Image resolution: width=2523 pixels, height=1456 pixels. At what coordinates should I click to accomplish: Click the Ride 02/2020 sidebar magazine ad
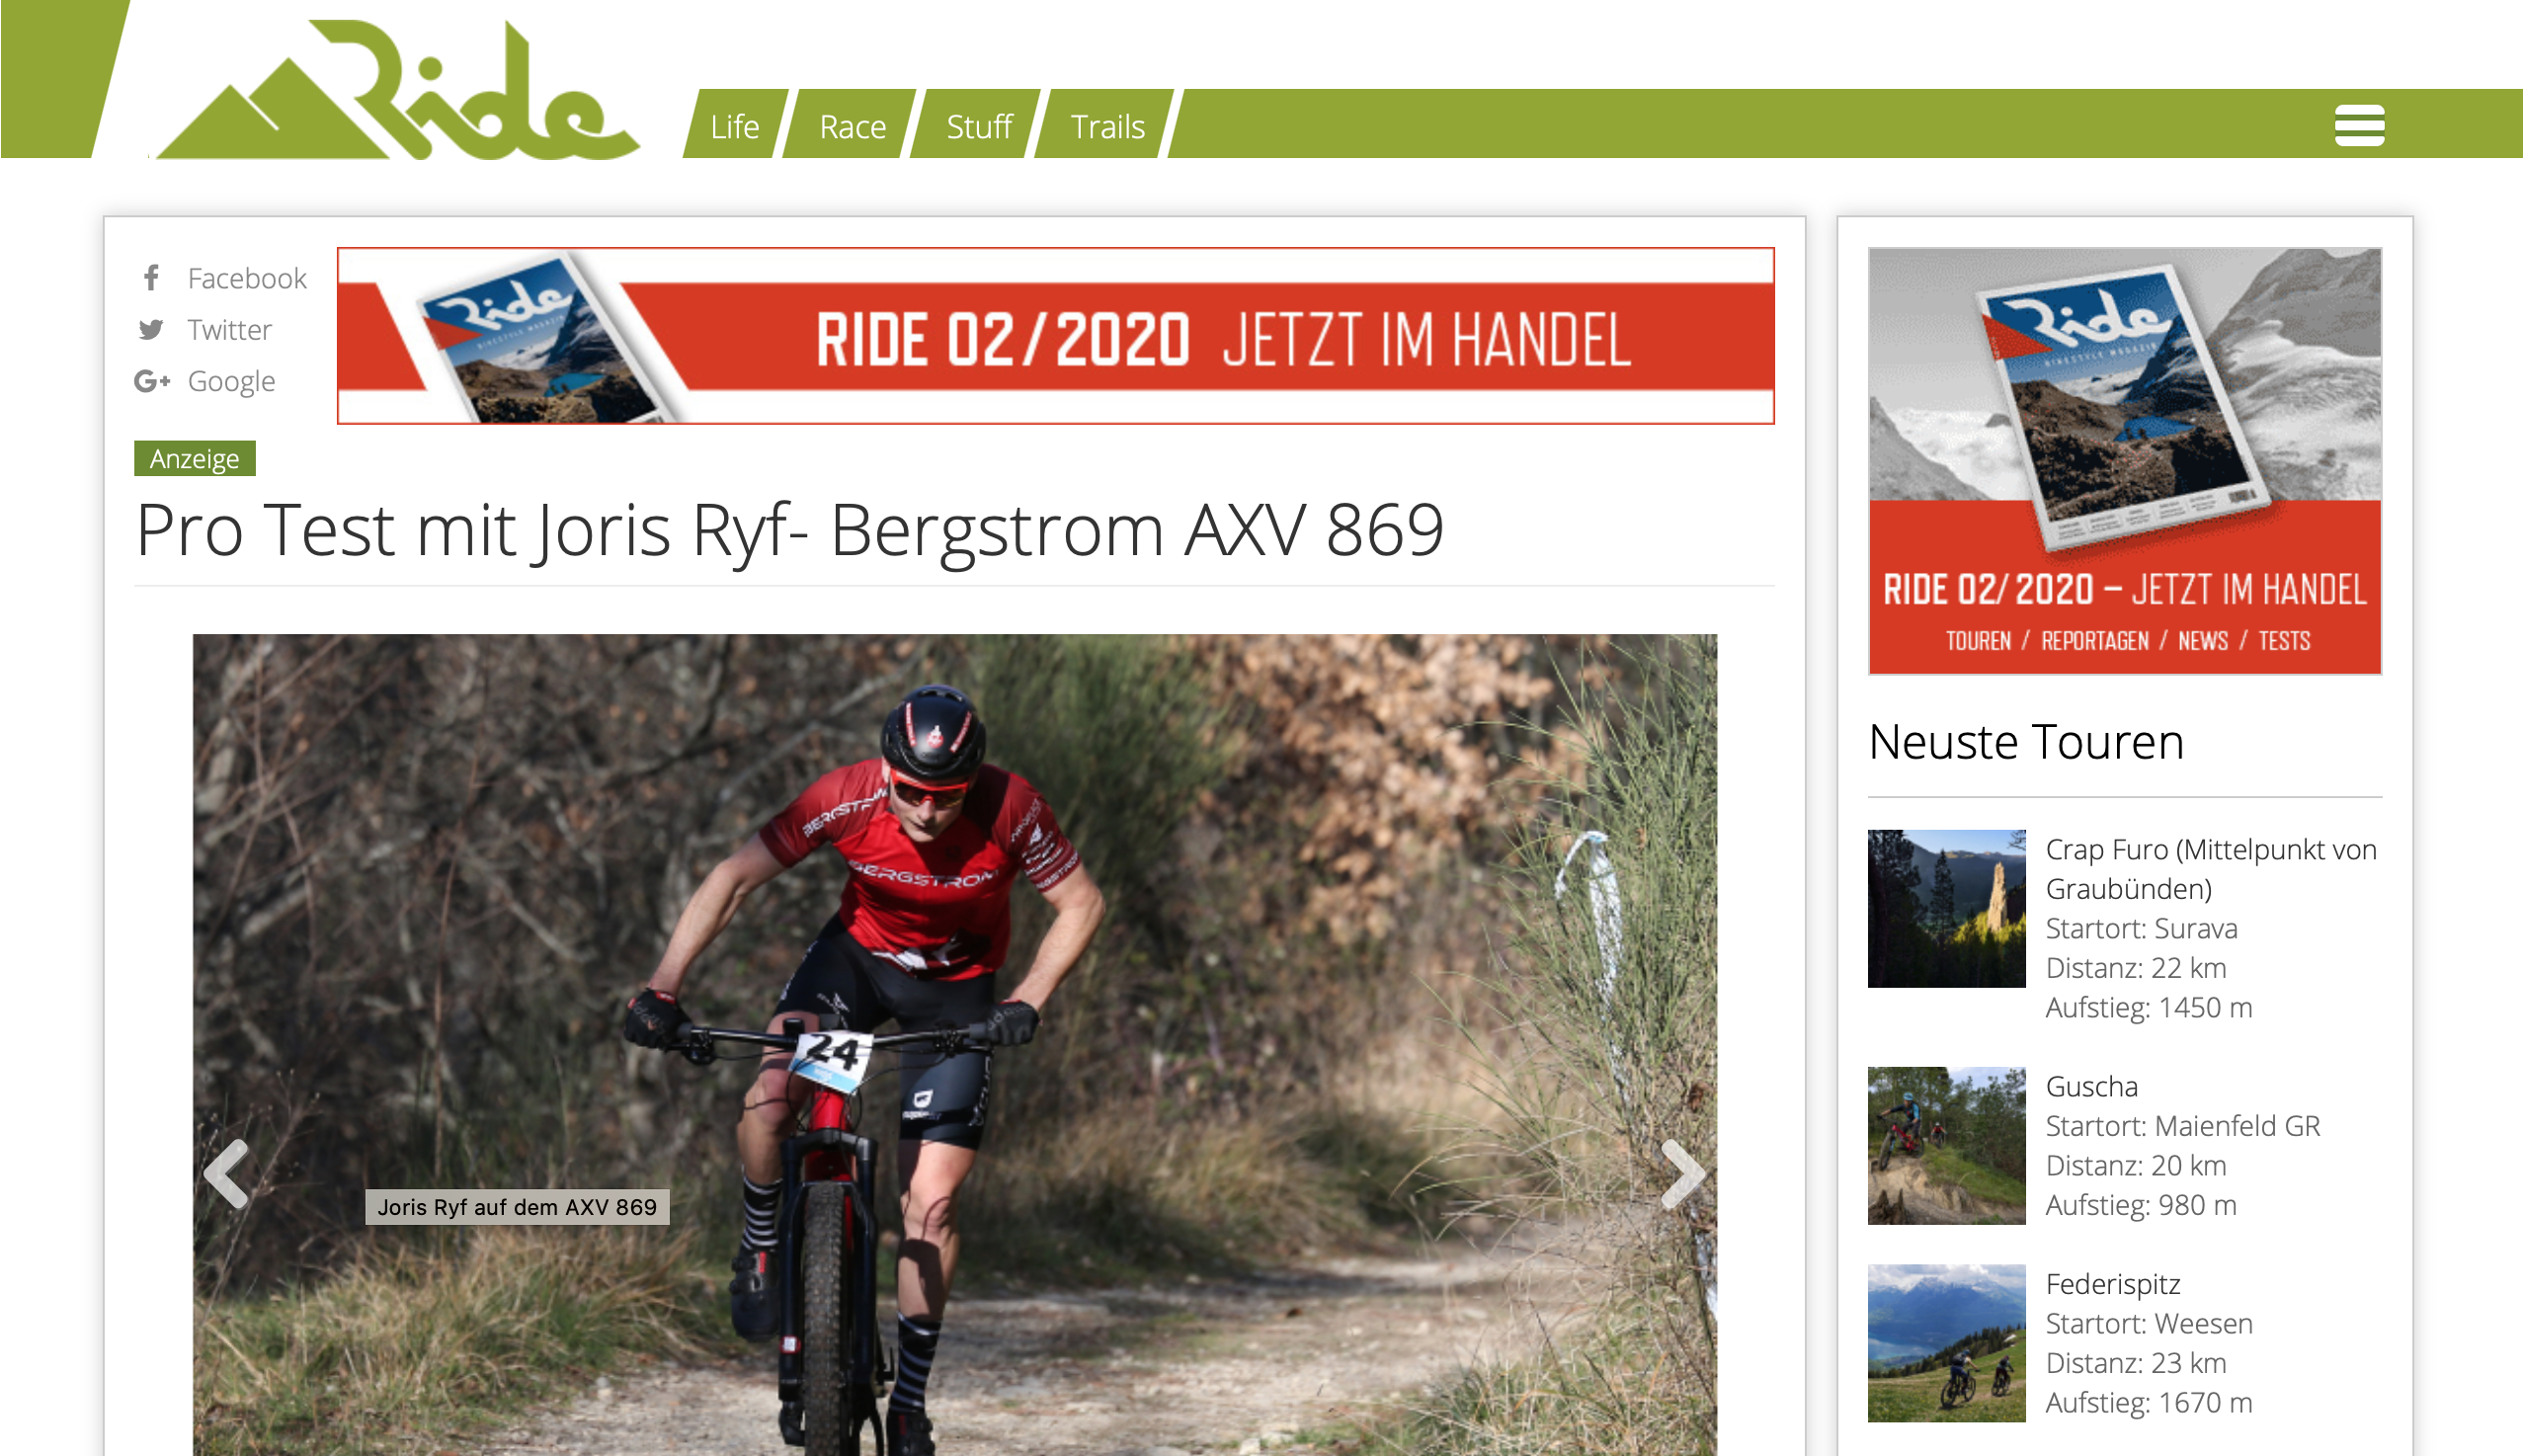pyautogui.click(x=2124, y=460)
